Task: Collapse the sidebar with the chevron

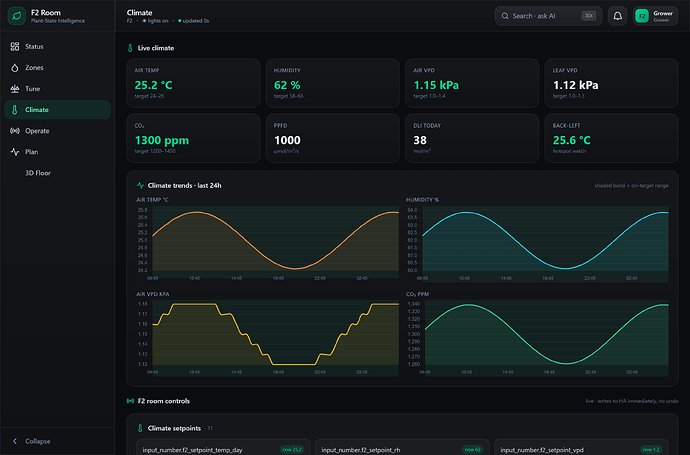Action: (15, 441)
